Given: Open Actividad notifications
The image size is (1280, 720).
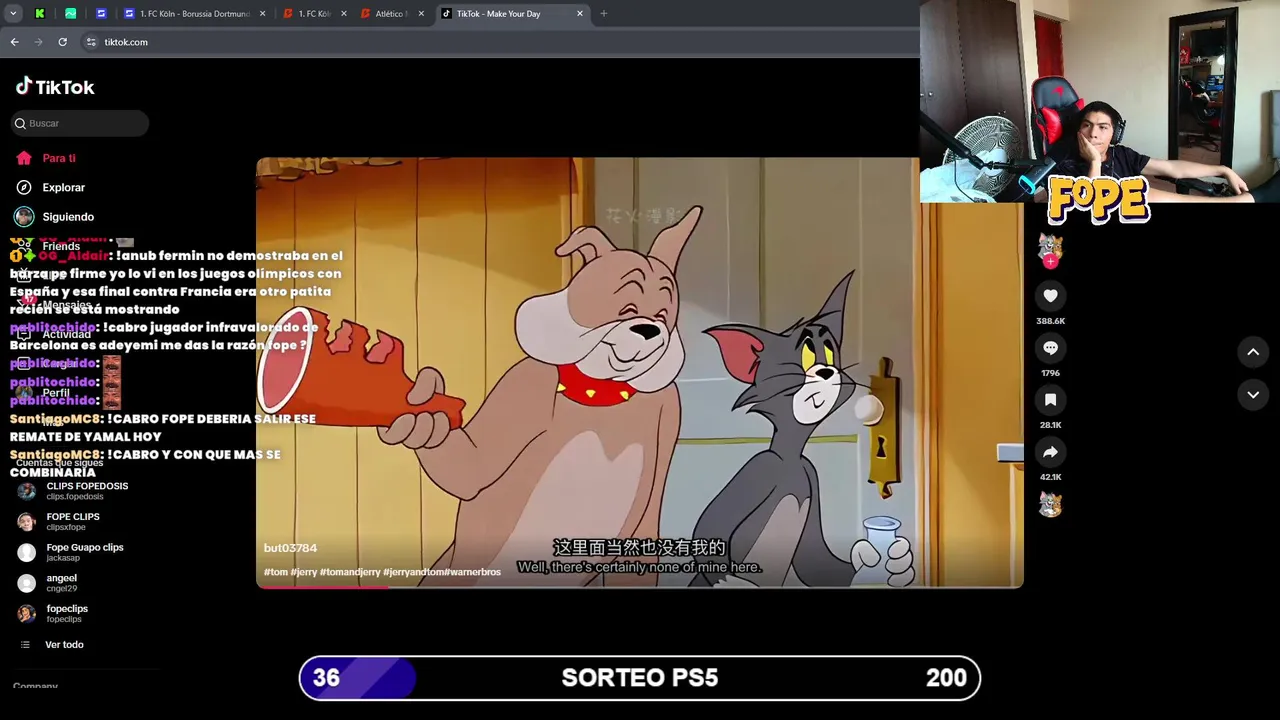Looking at the screenshot, I should 66,334.
